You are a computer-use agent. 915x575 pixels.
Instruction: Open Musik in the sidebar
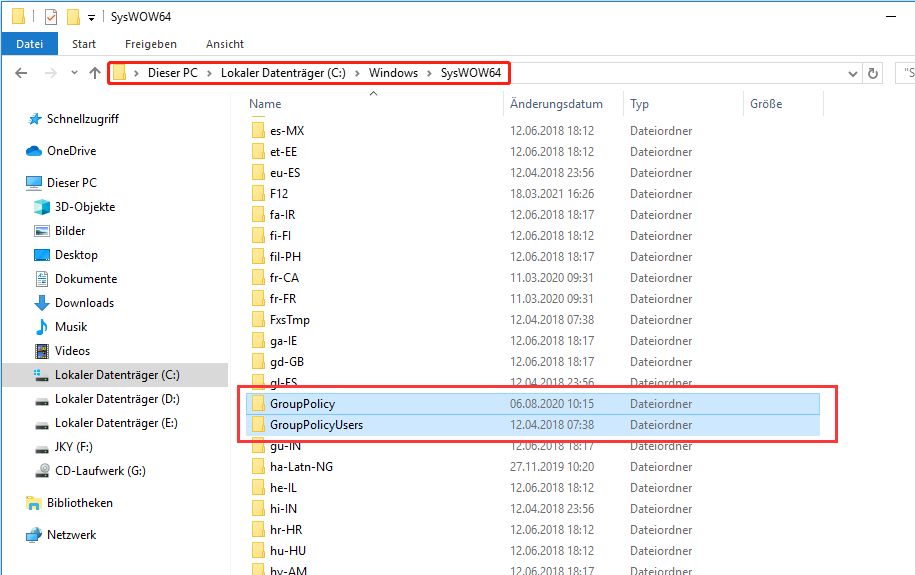click(71, 326)
